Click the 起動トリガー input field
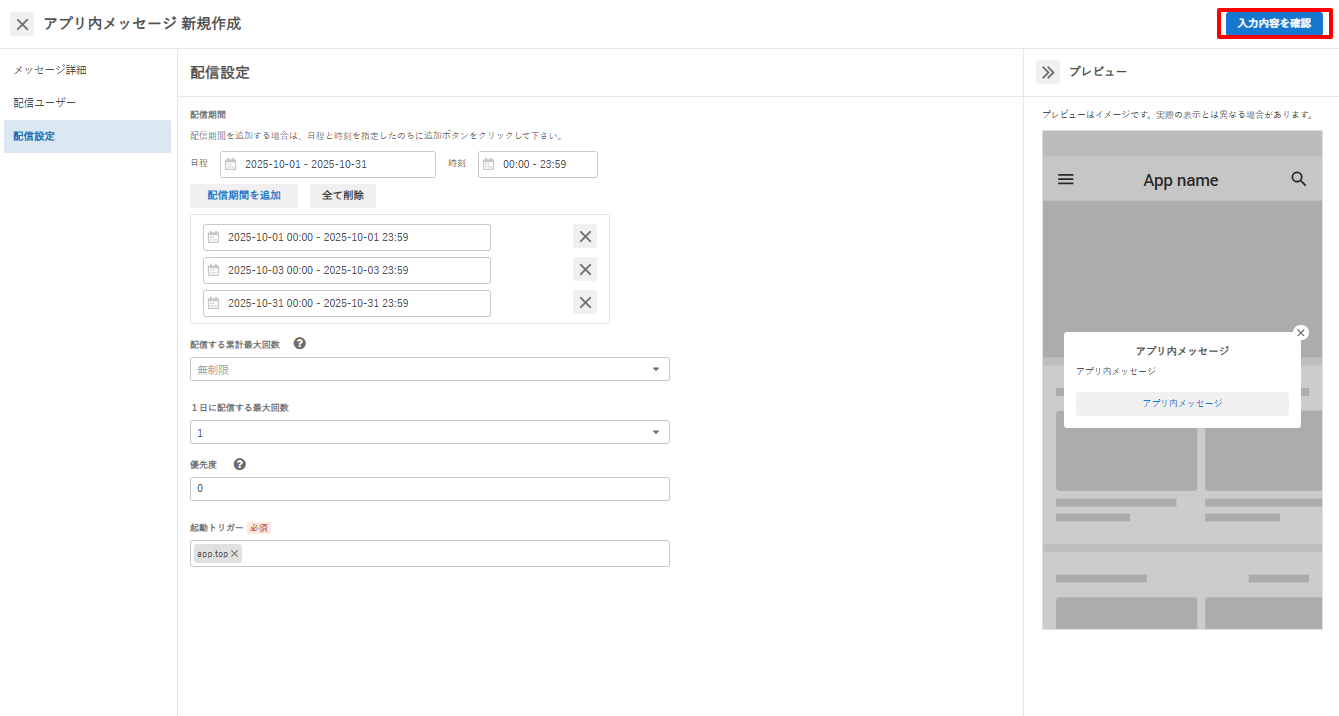Screen dimensions: 1339x716 [x=430, y=553]
